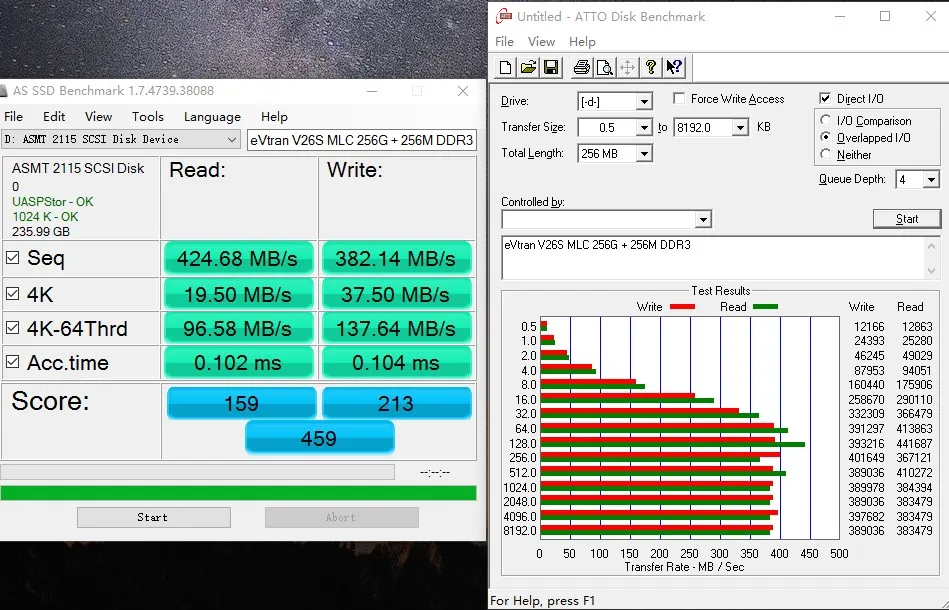Image resolution: width=949 pixels, height=610 pixels.
Task: Click the write score 213
Action: (x=396, y=403)
